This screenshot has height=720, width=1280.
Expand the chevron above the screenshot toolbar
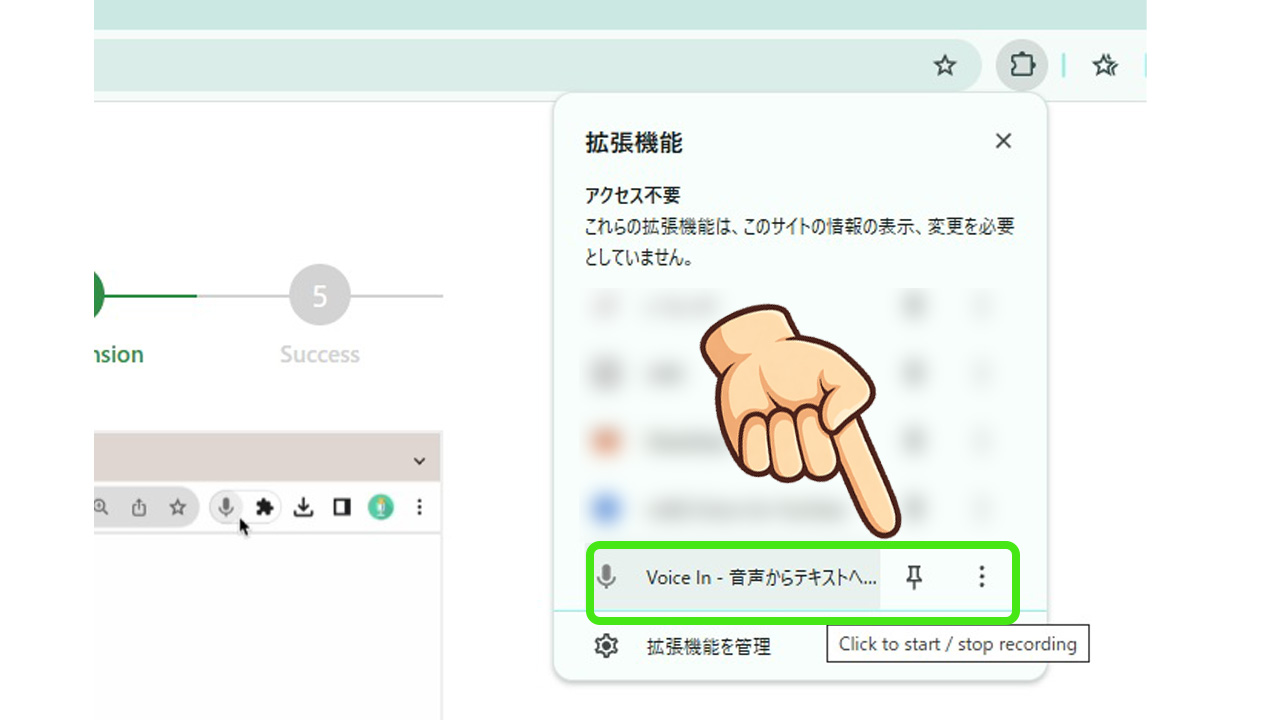(419, 460)
